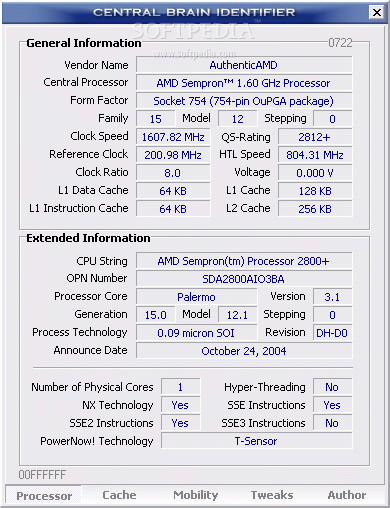Click the Number of Physical Cores value 1
Screen dimensions: 390x508
pos(181,387)
